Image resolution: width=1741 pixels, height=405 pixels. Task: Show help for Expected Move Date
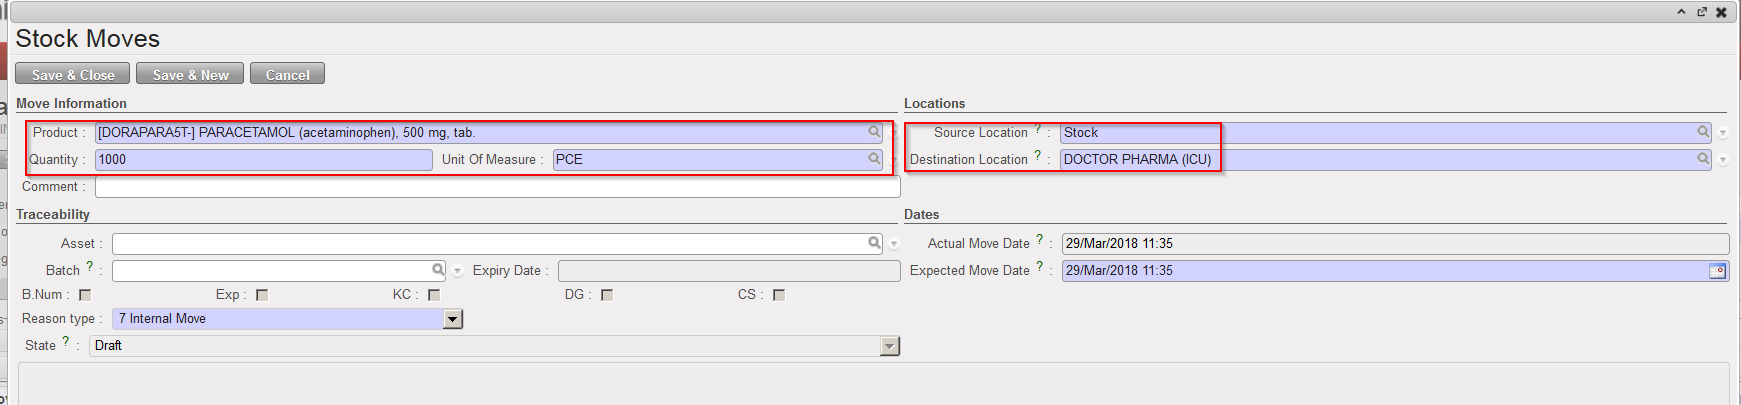[1040, 267]
